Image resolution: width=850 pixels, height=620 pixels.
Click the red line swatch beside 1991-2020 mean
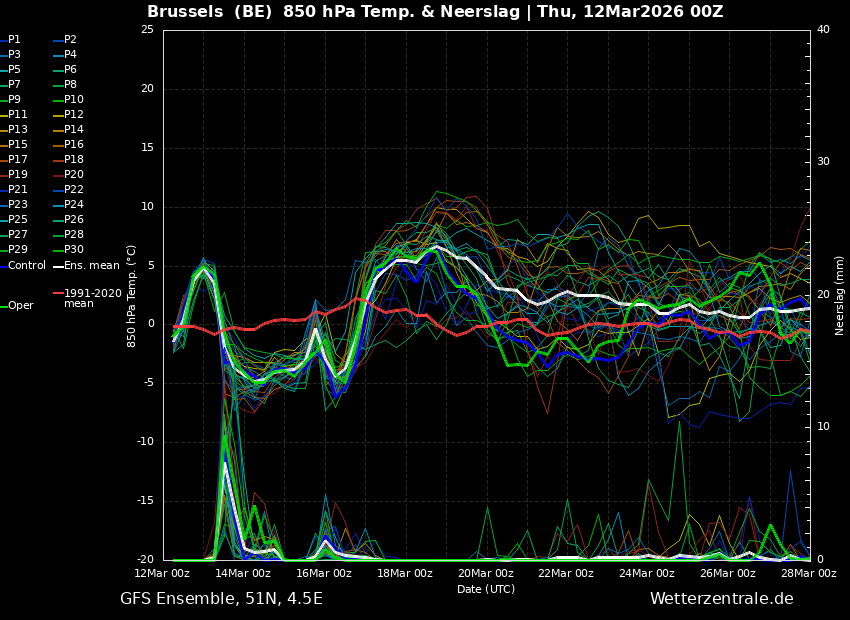[58, 294]
